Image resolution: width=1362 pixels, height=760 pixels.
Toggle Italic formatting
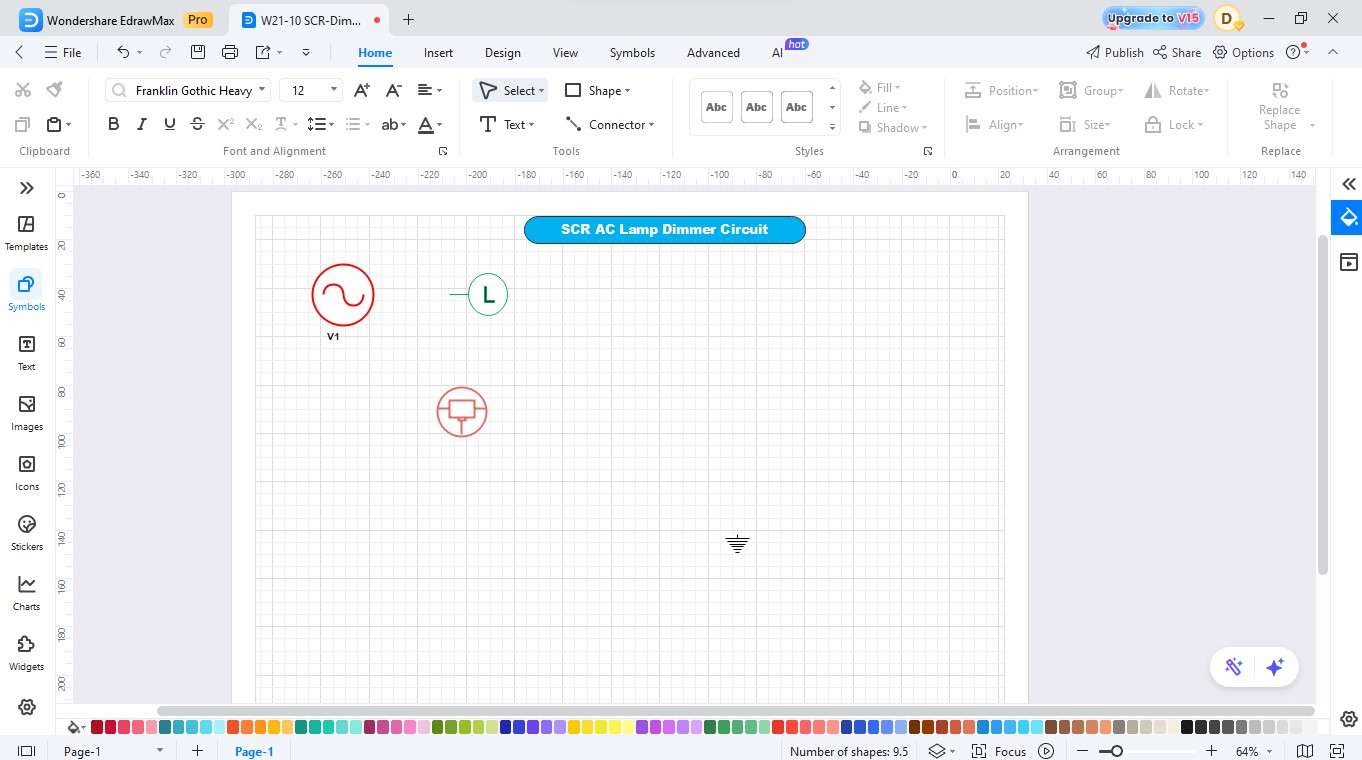click(141, 124)
